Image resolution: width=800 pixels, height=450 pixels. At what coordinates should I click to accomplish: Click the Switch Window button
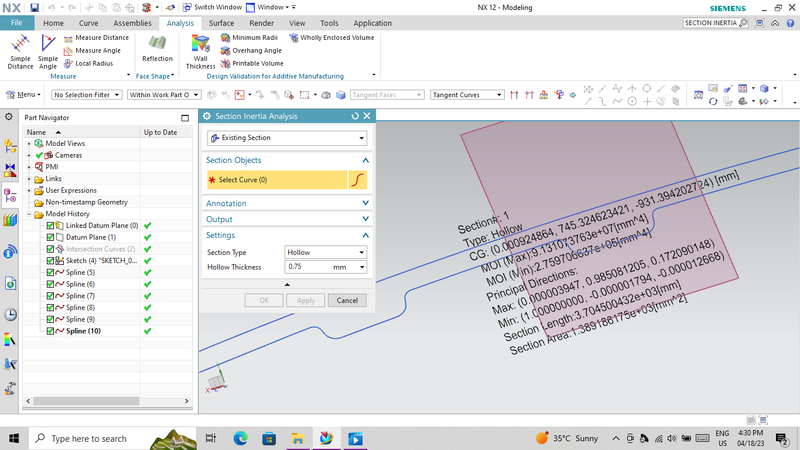[x=212, y=7]
